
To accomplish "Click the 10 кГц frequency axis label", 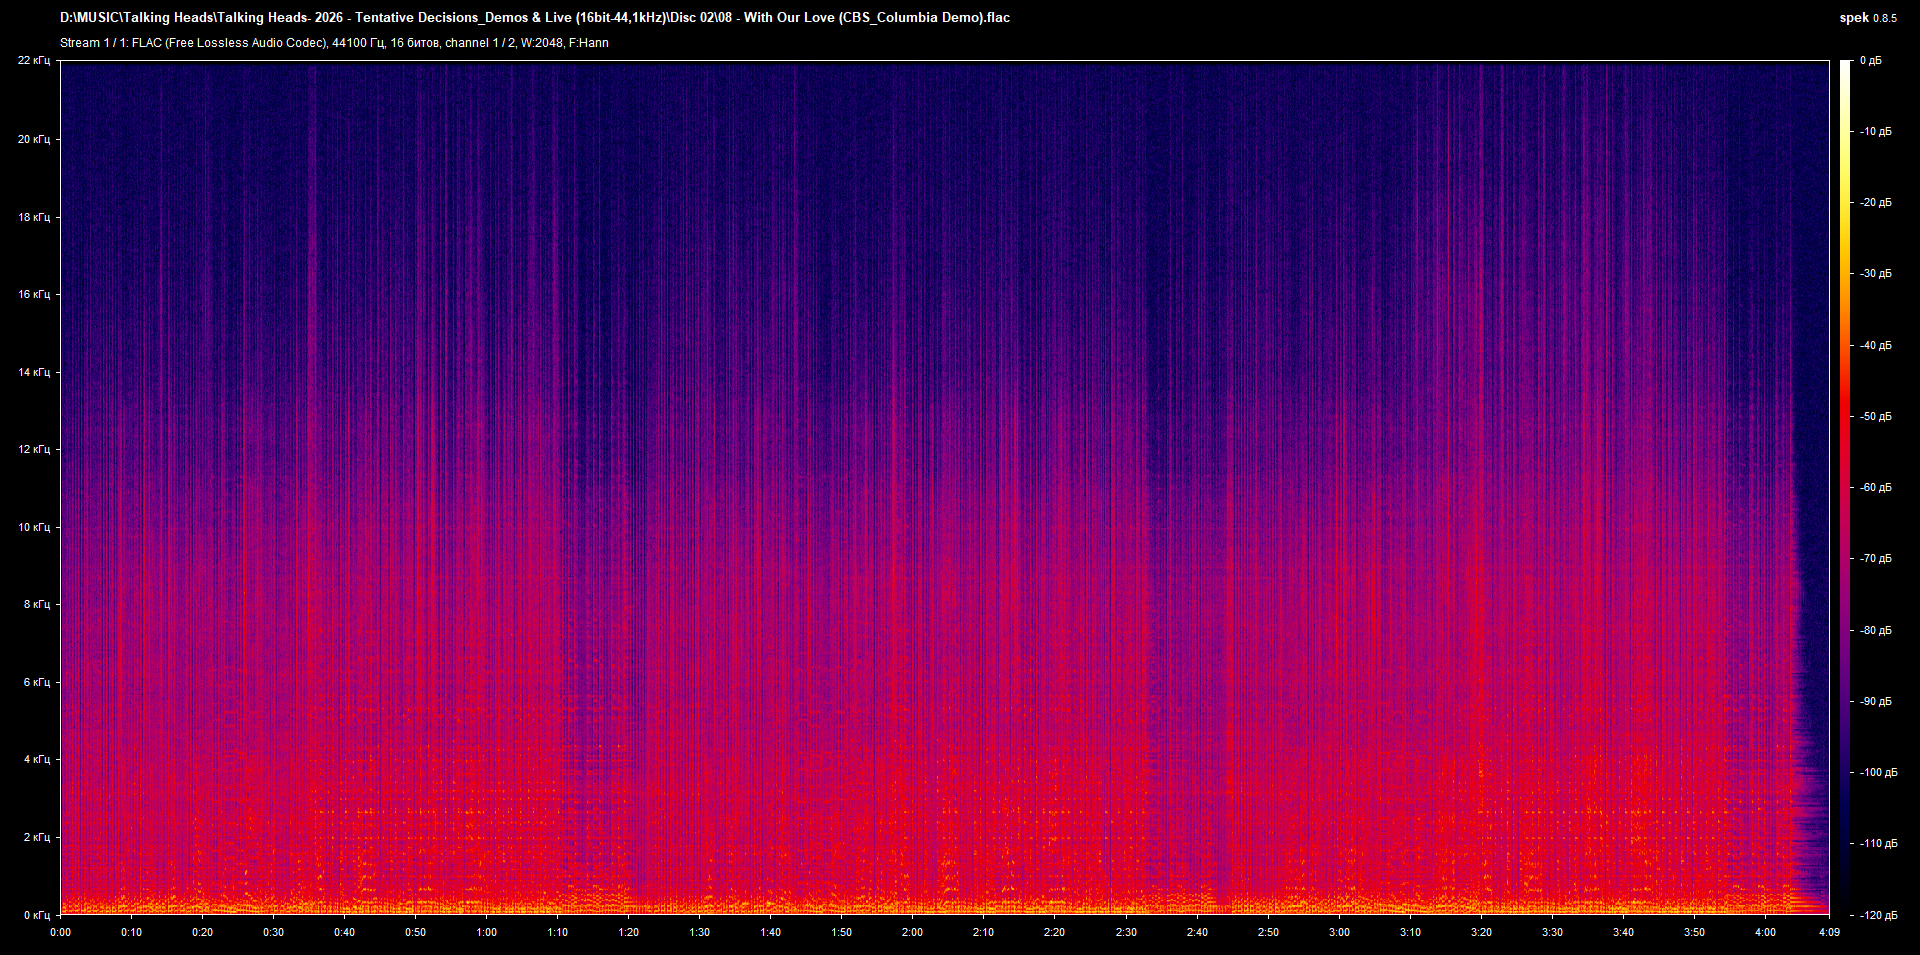I will (x=34, y=527).
